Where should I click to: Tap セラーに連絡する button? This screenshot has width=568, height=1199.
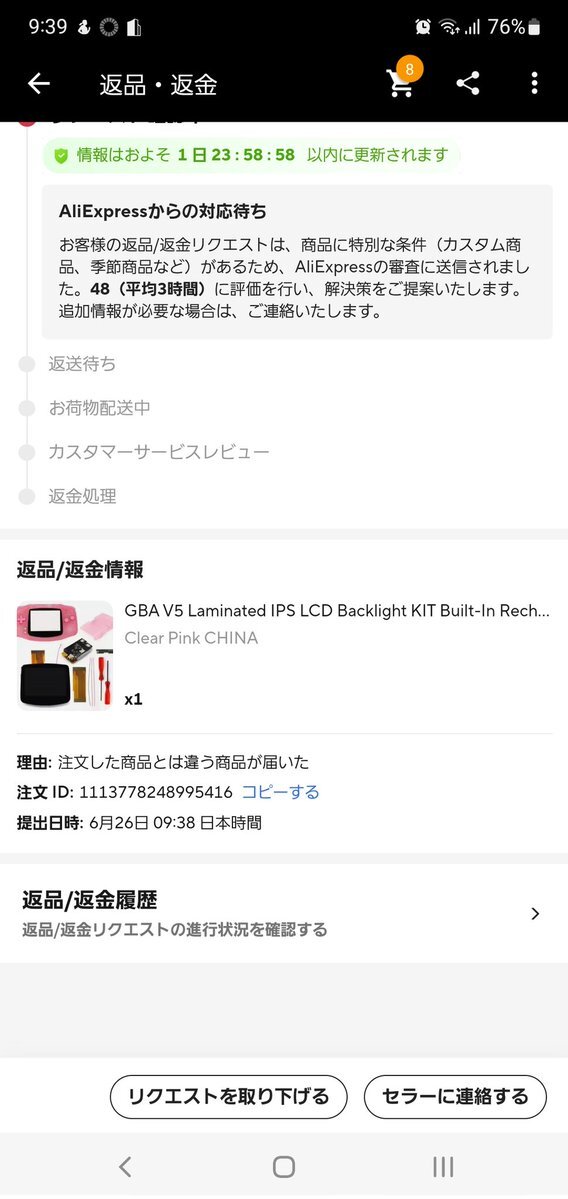[455, 1097]
